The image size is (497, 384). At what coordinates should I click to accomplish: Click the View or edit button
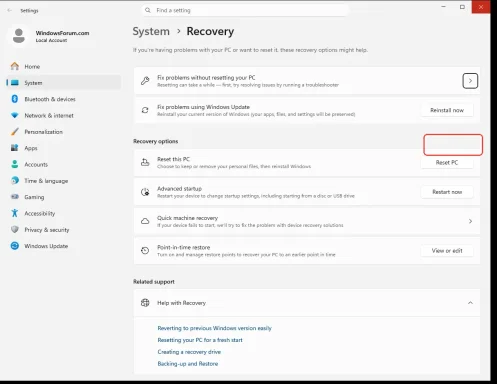coord(447,251)
